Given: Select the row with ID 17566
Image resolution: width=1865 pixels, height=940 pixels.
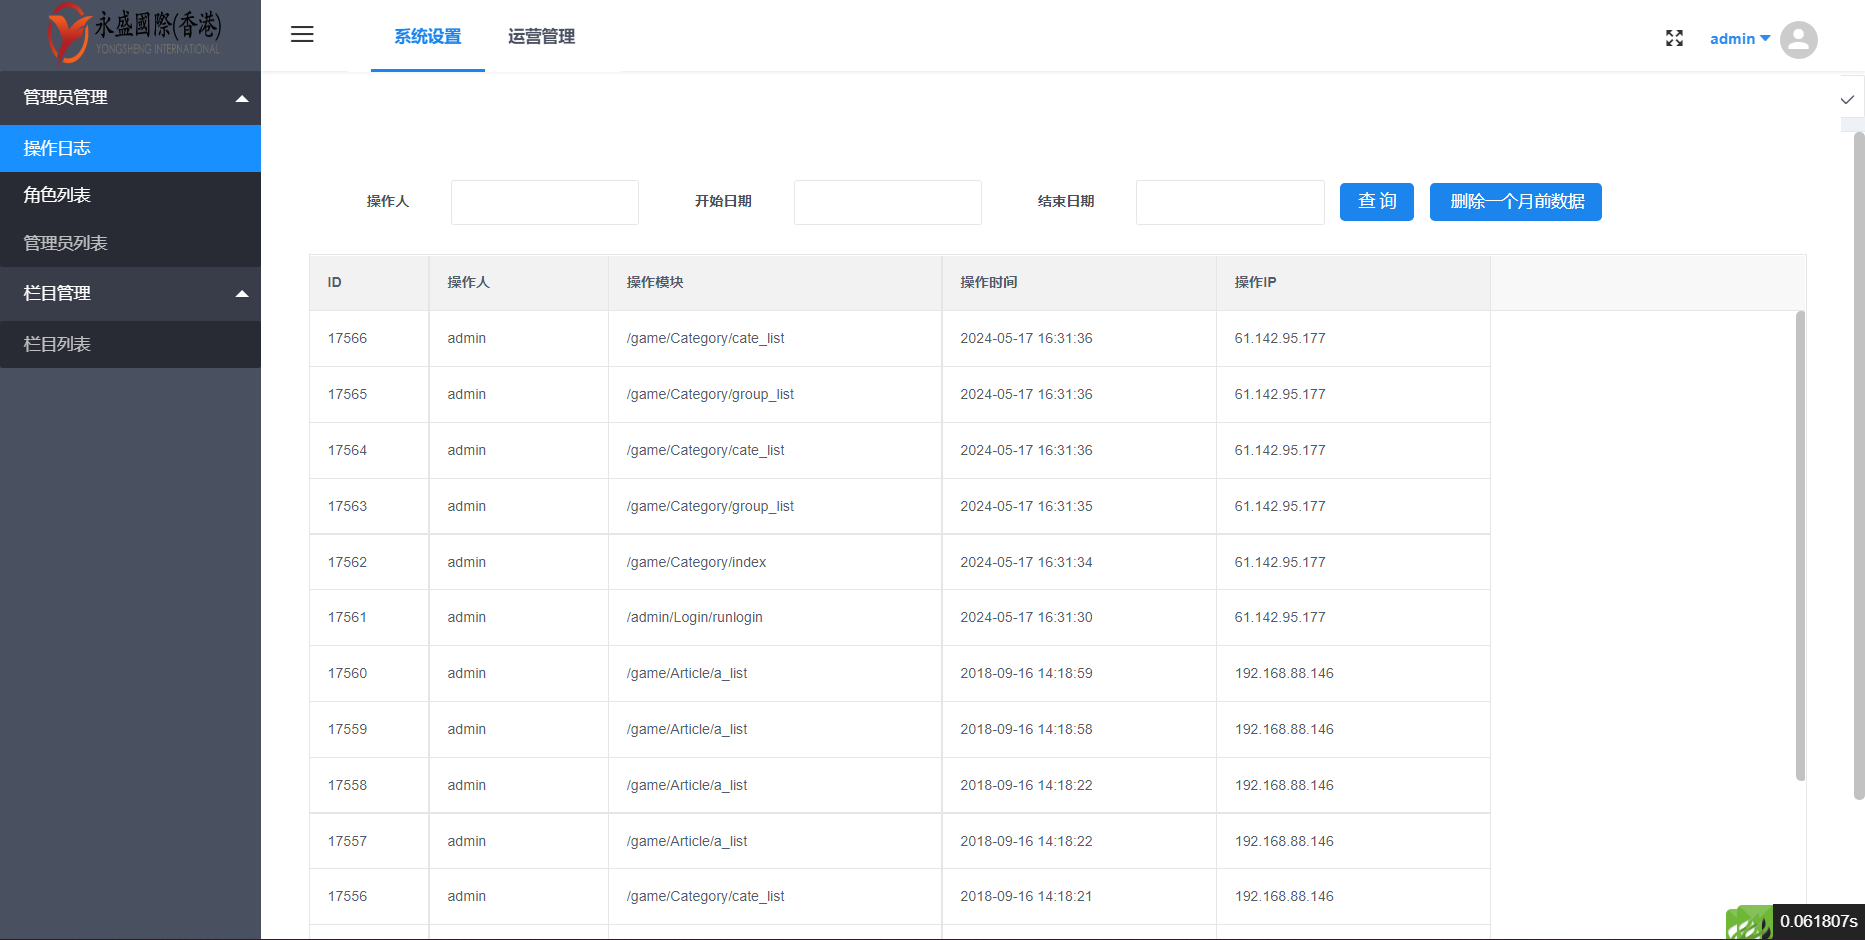Looking at the screenshot, I should click(900, 339).
